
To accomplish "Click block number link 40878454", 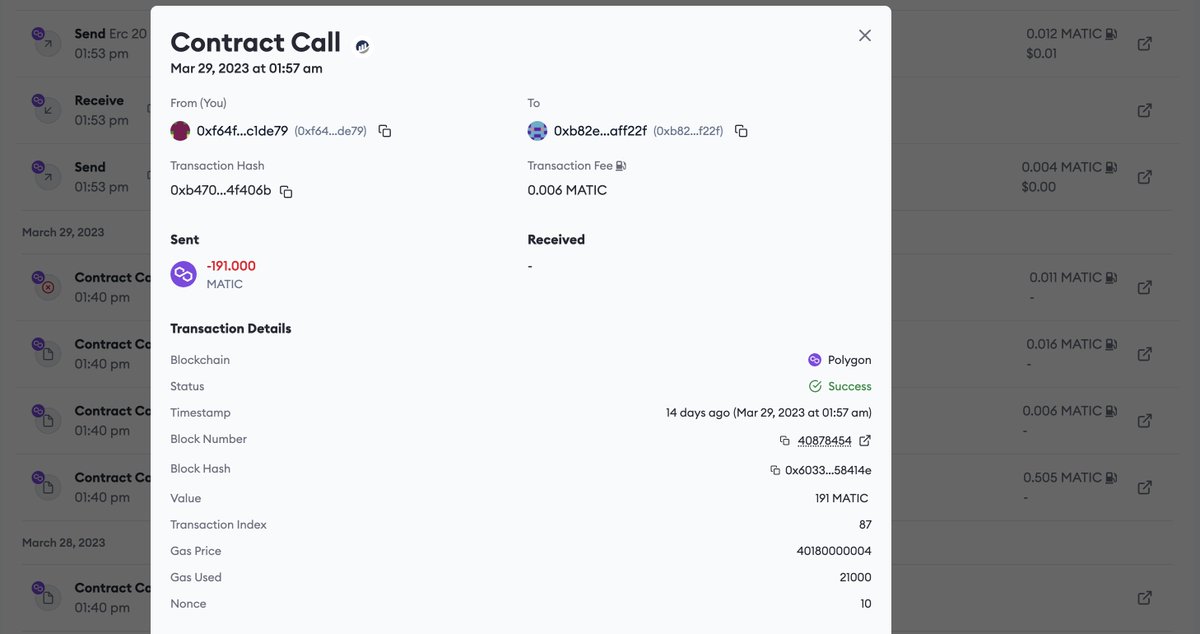I will [824, 441].
